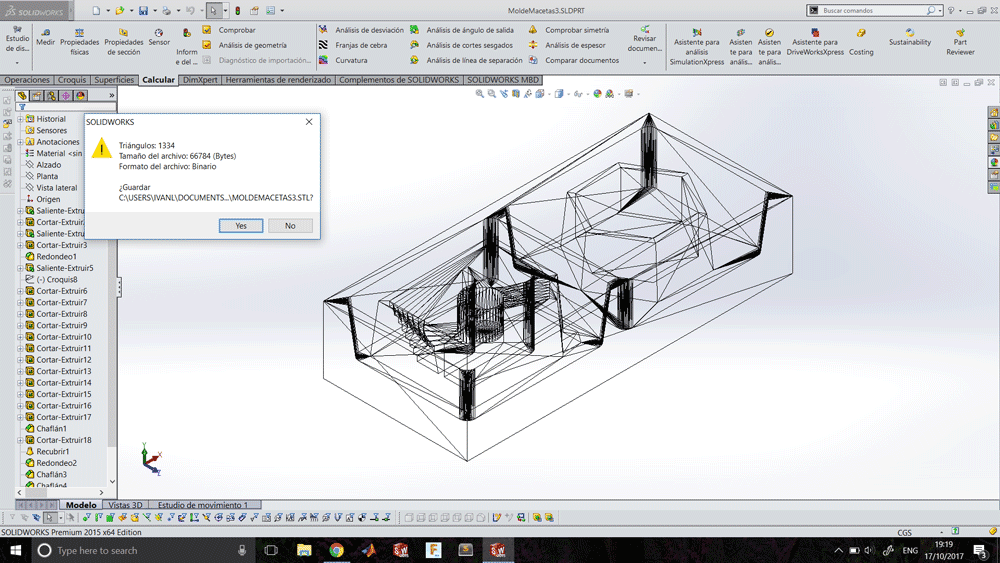Screen dimensions: 1000x563
Task: Open Task View on the taskbar
Action: coord(270,550)
